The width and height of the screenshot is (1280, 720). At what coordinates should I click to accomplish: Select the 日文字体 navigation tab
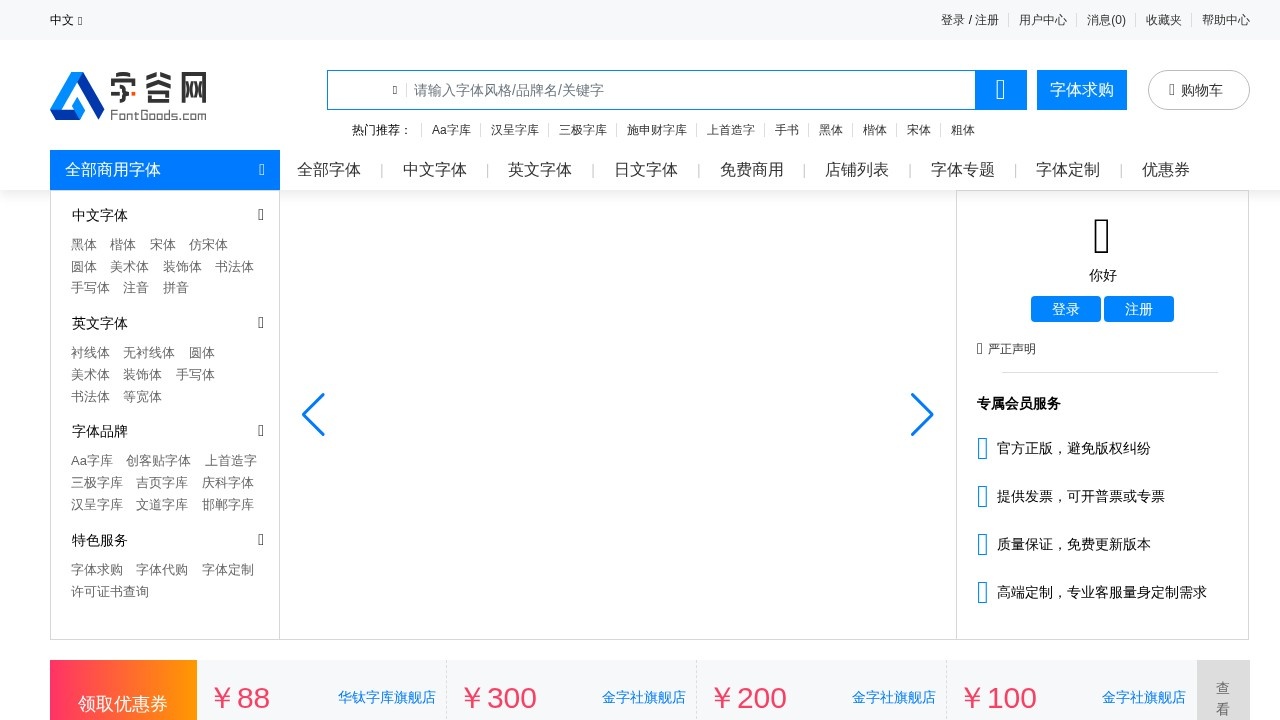tap(645, 170)
